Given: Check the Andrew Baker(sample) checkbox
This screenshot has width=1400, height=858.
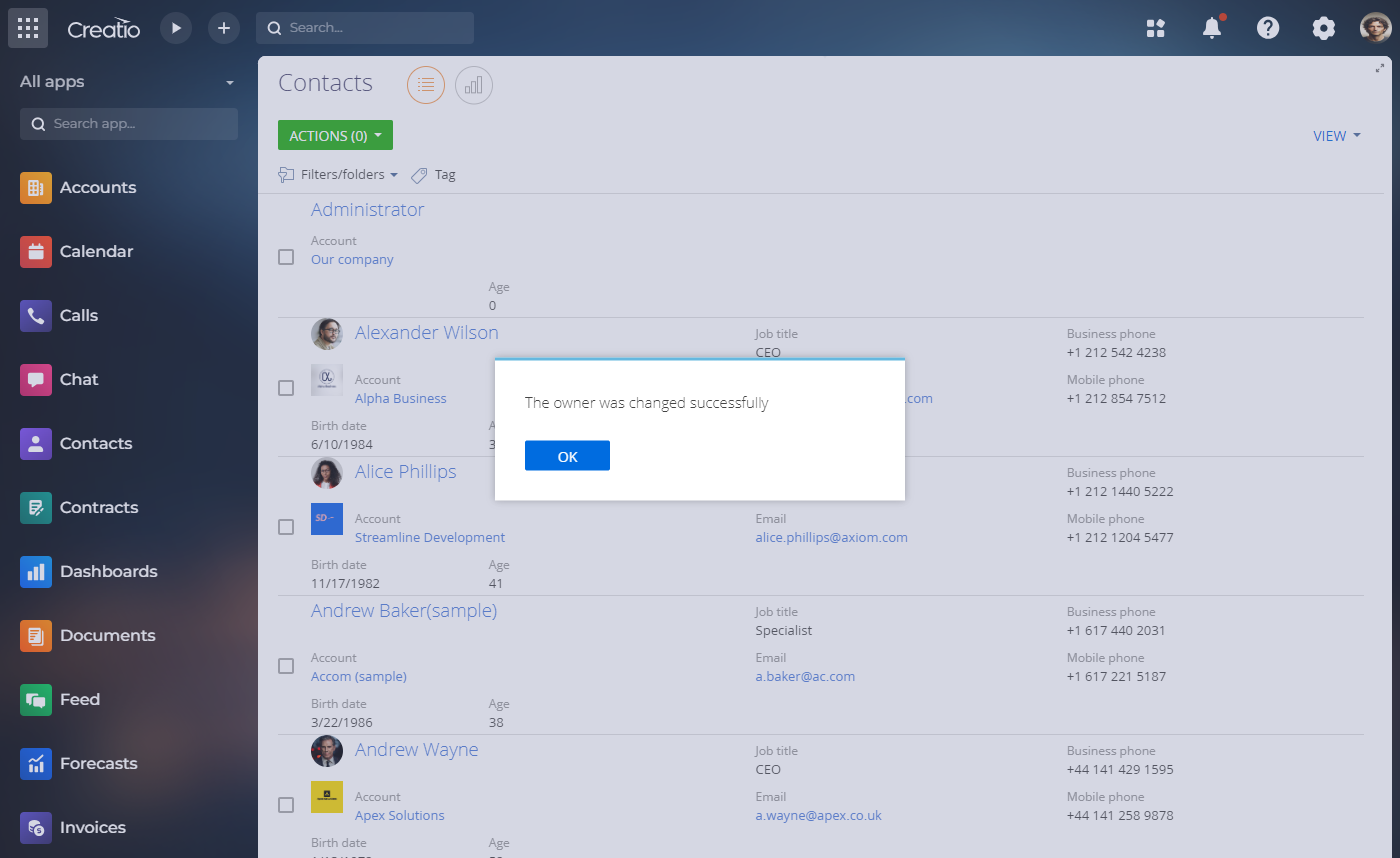Looking at the screenshot, I should point(286,666).
